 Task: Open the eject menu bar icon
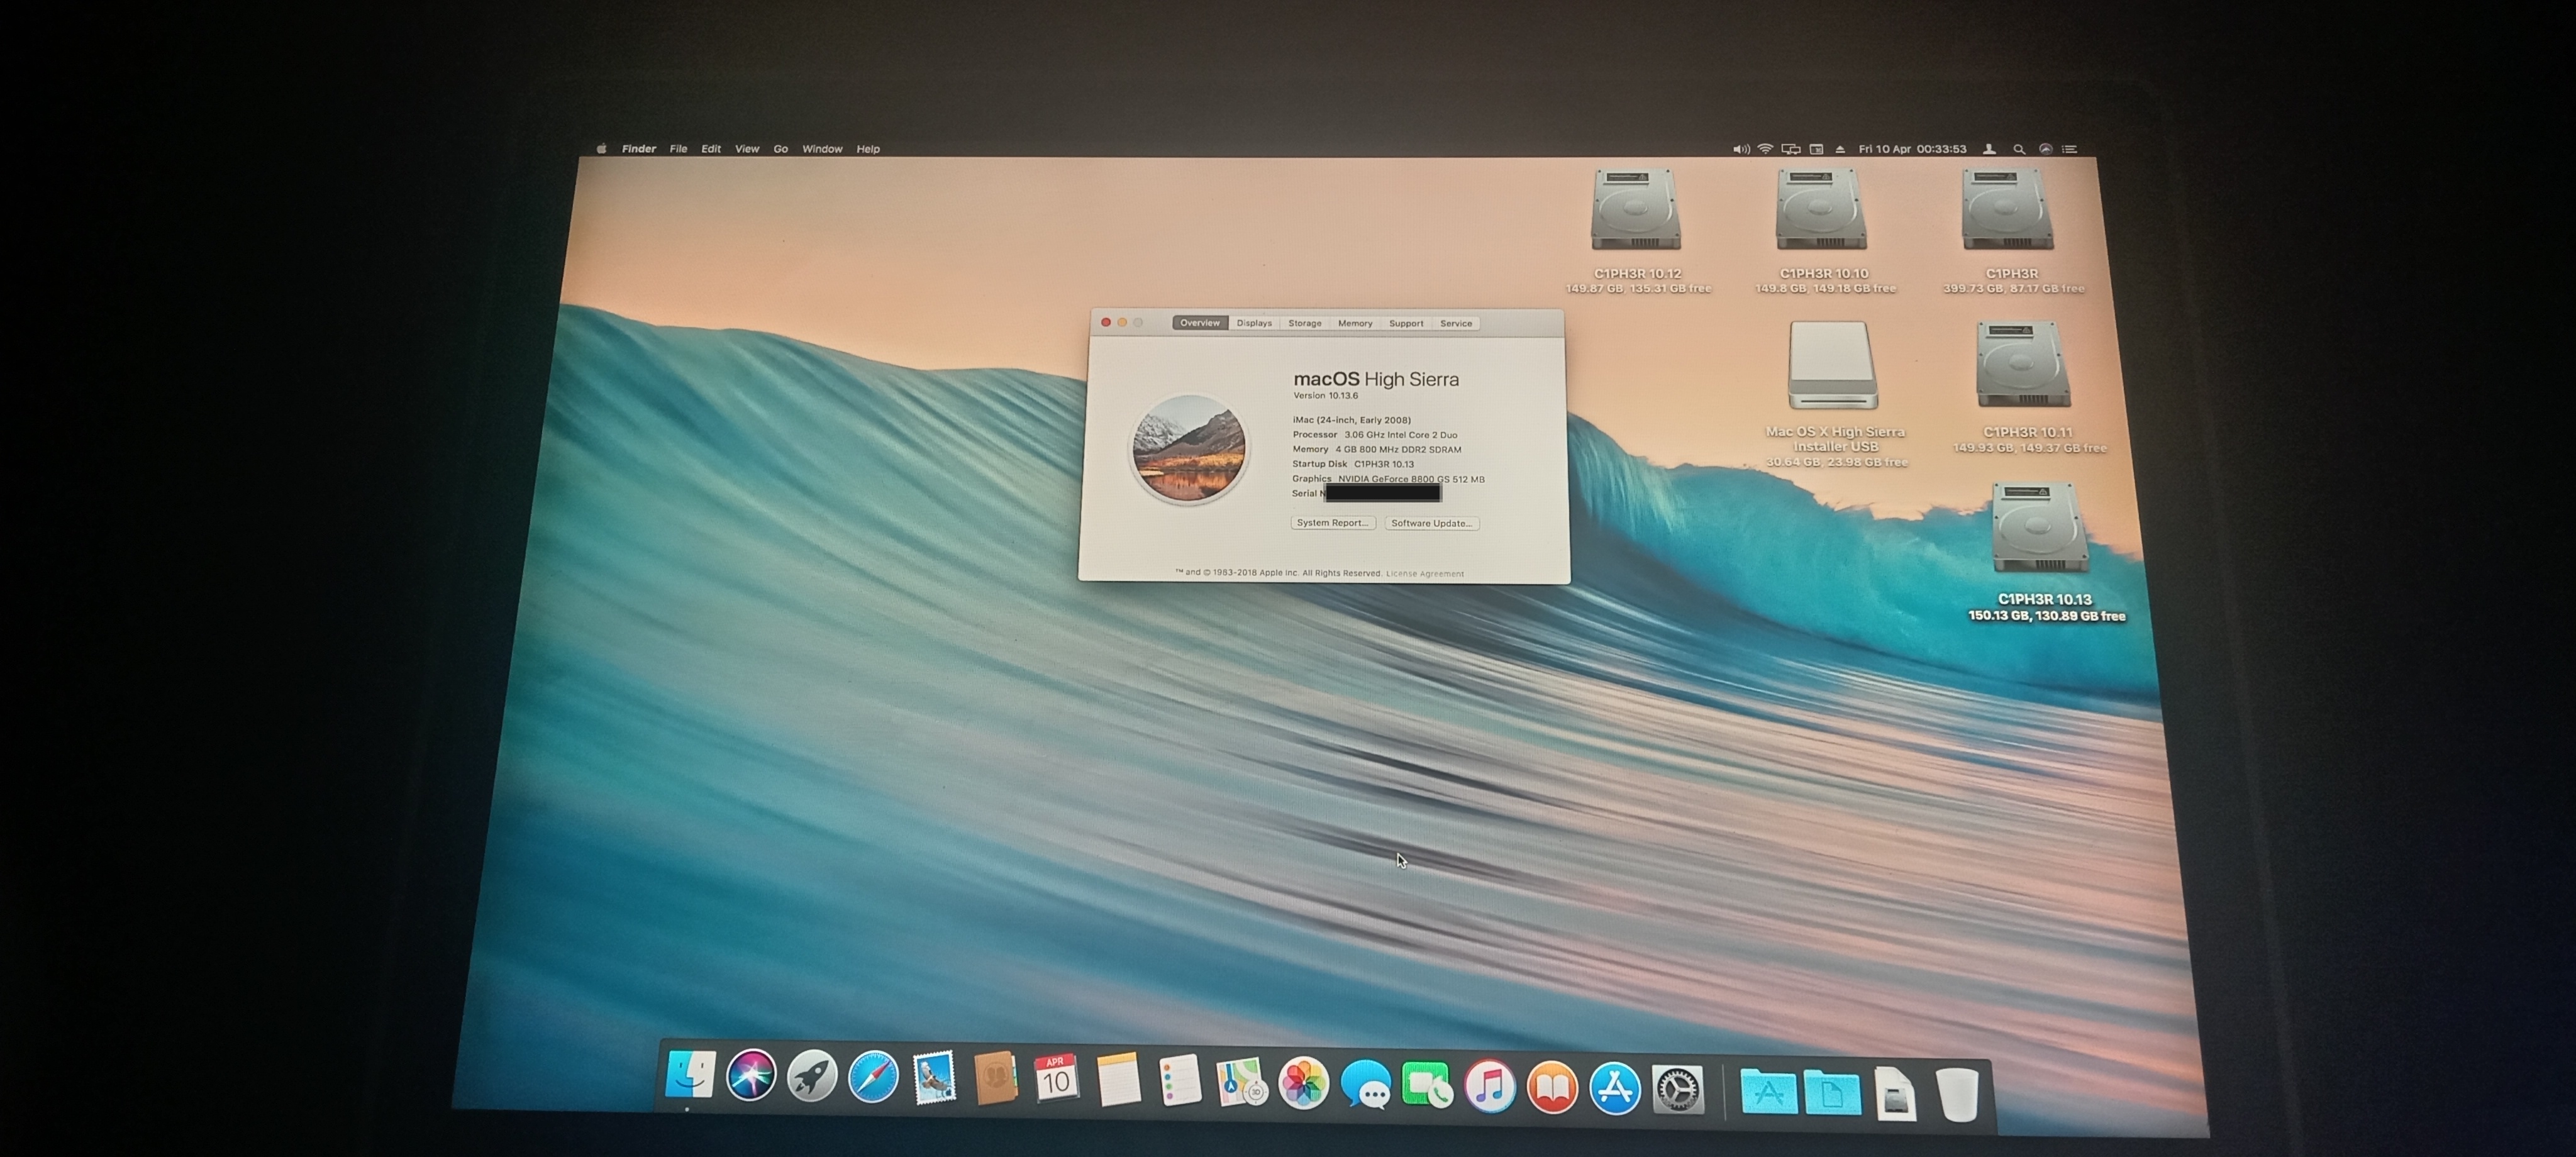coord(1840,149)
